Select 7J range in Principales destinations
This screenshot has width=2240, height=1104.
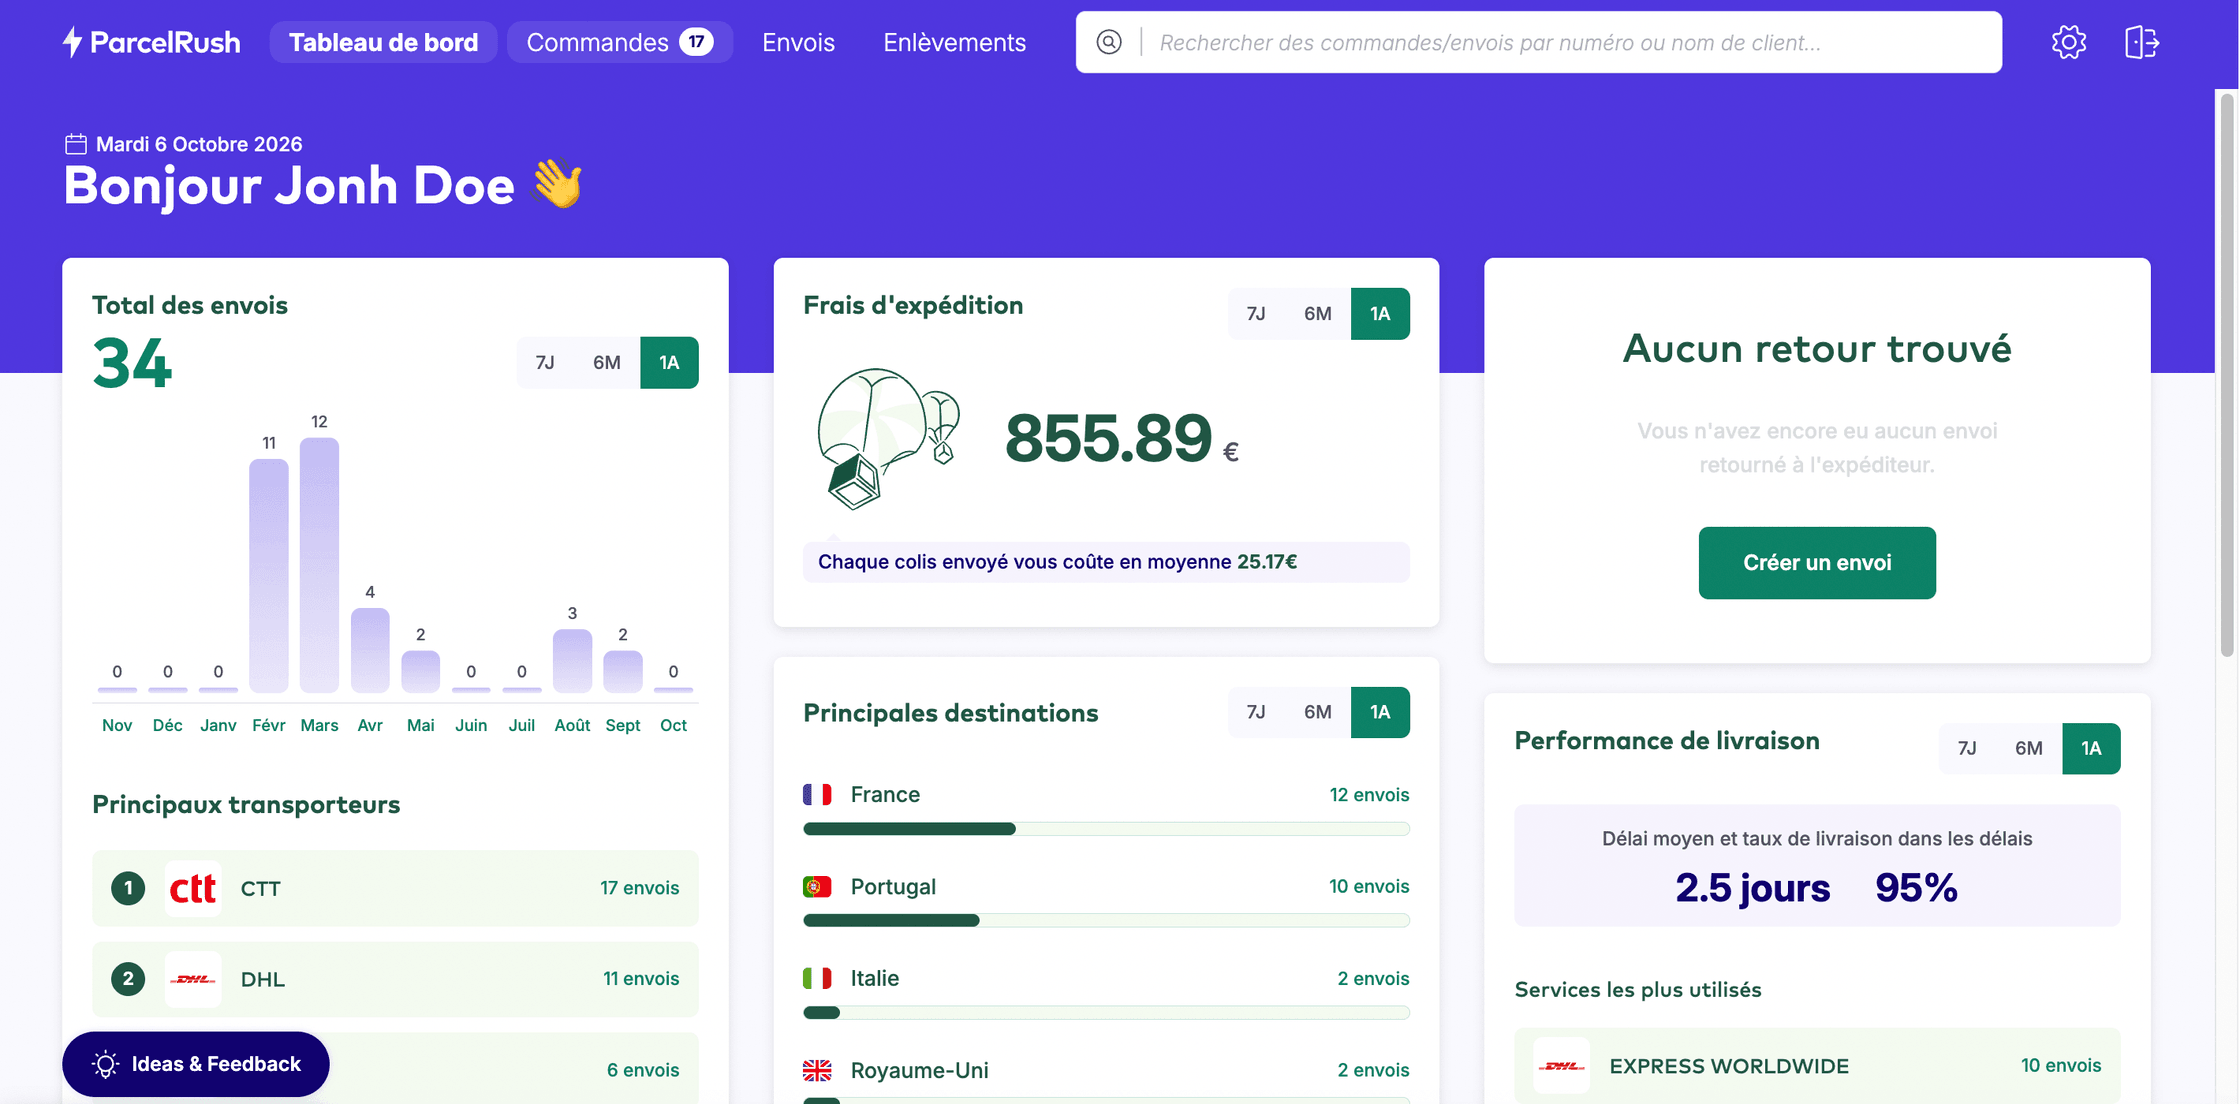(x=1256, y=712)
